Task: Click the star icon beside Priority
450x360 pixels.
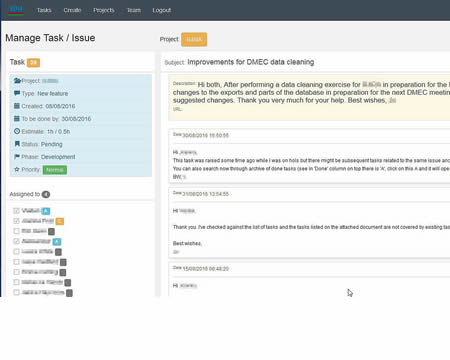Action: (x=17, y=169)
